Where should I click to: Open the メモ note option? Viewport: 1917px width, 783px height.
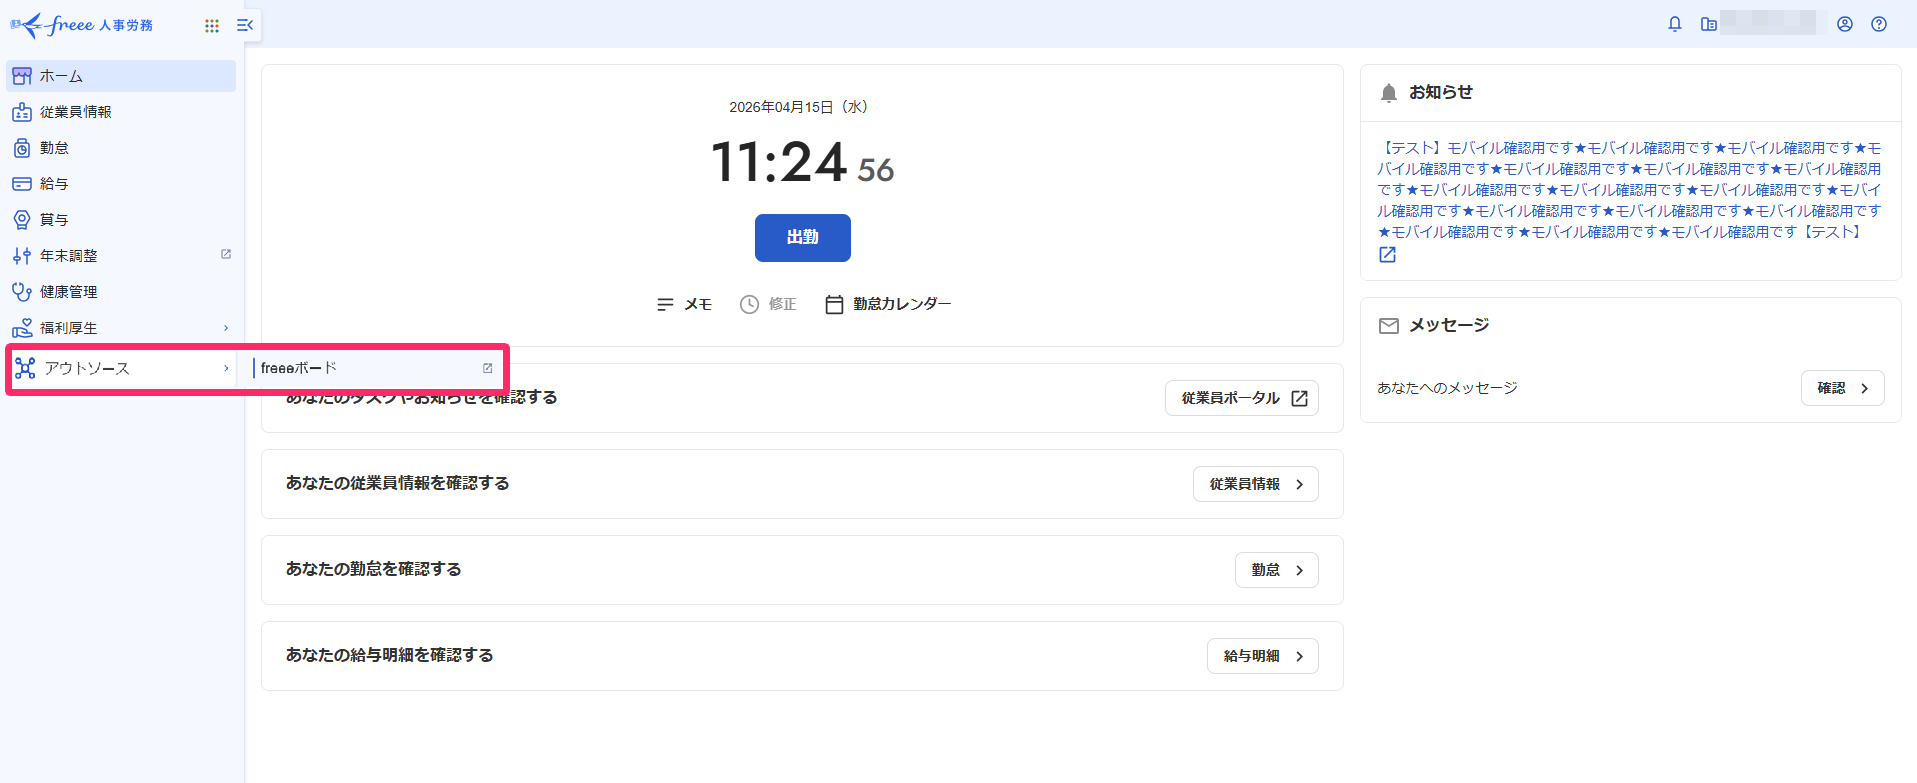684,304
